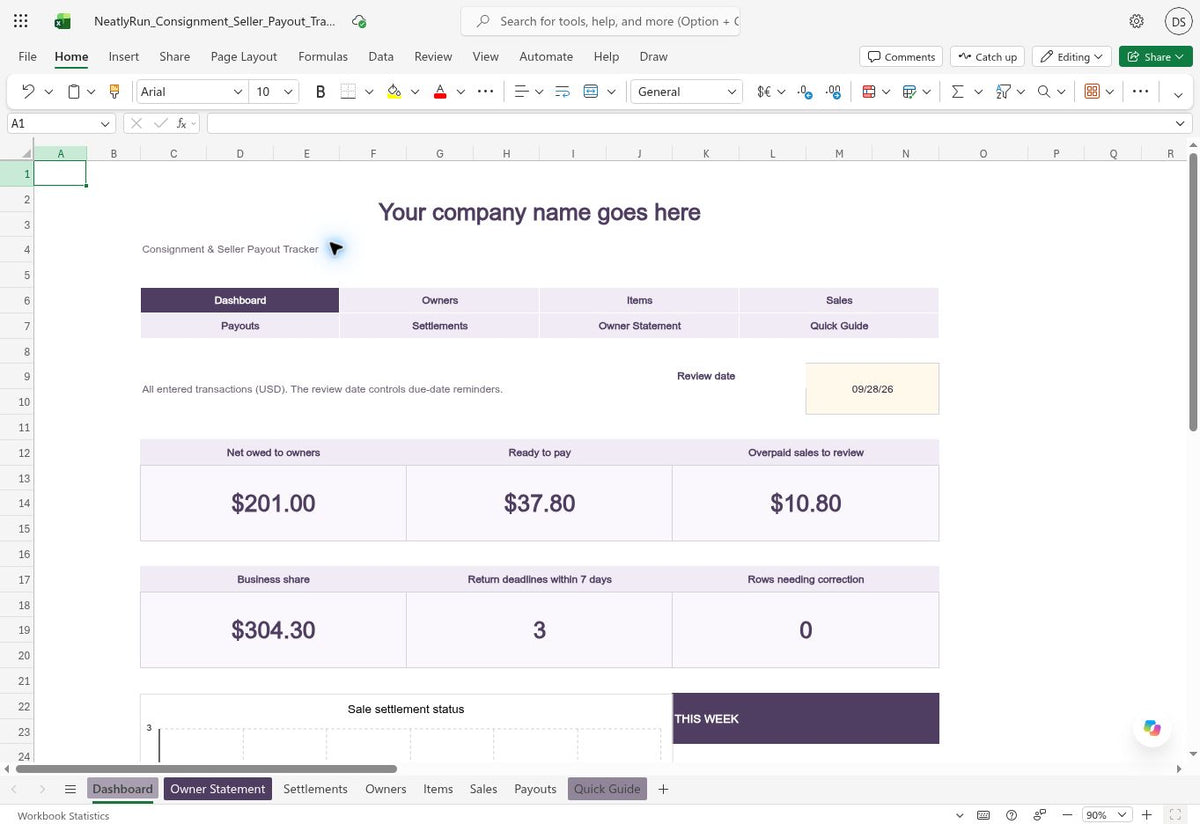The height and width of the screenshot is (824, 1200).
Task: Click in the search box
Action: 600,21
